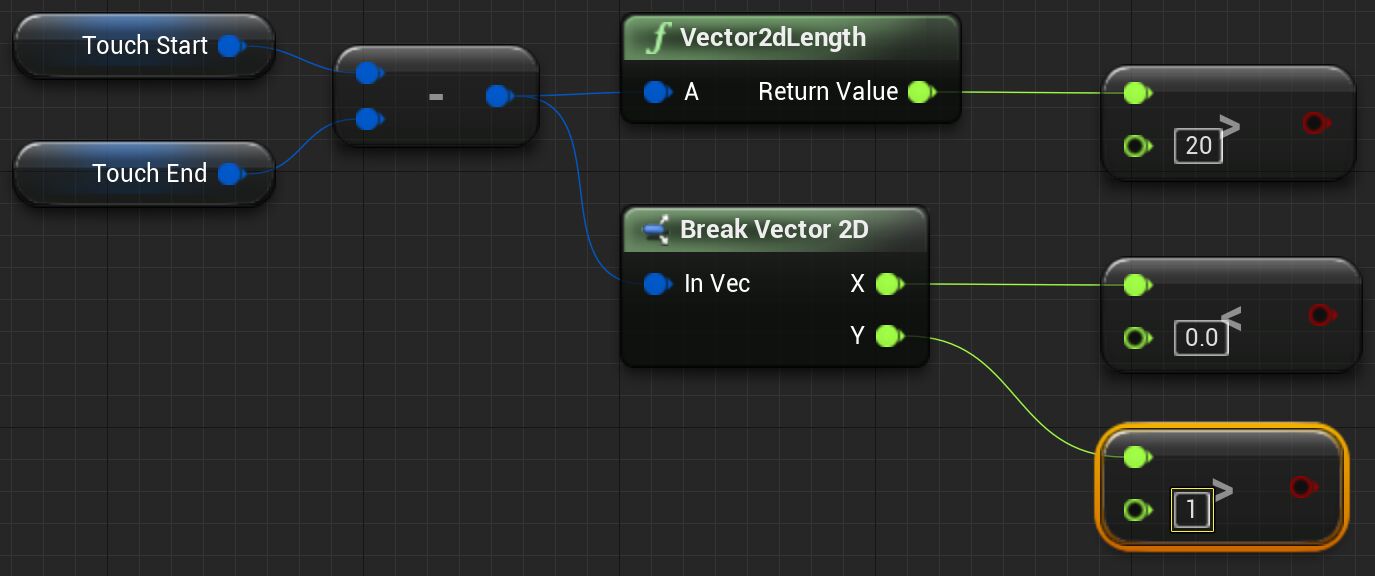Click the subtract node's output pin

[x=497, y=96]
